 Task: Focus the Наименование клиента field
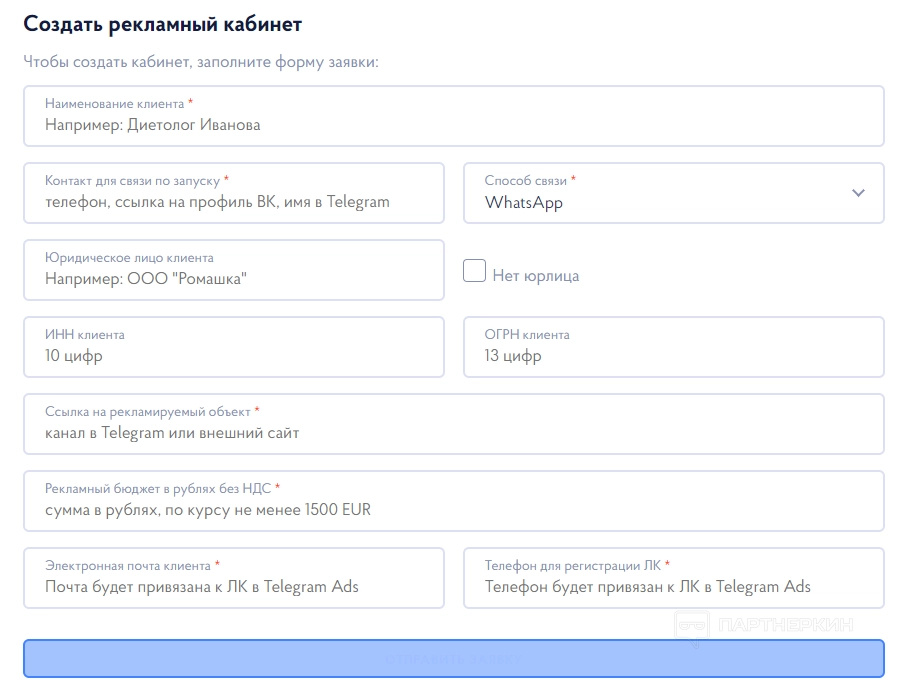click(x=453, y=125)
